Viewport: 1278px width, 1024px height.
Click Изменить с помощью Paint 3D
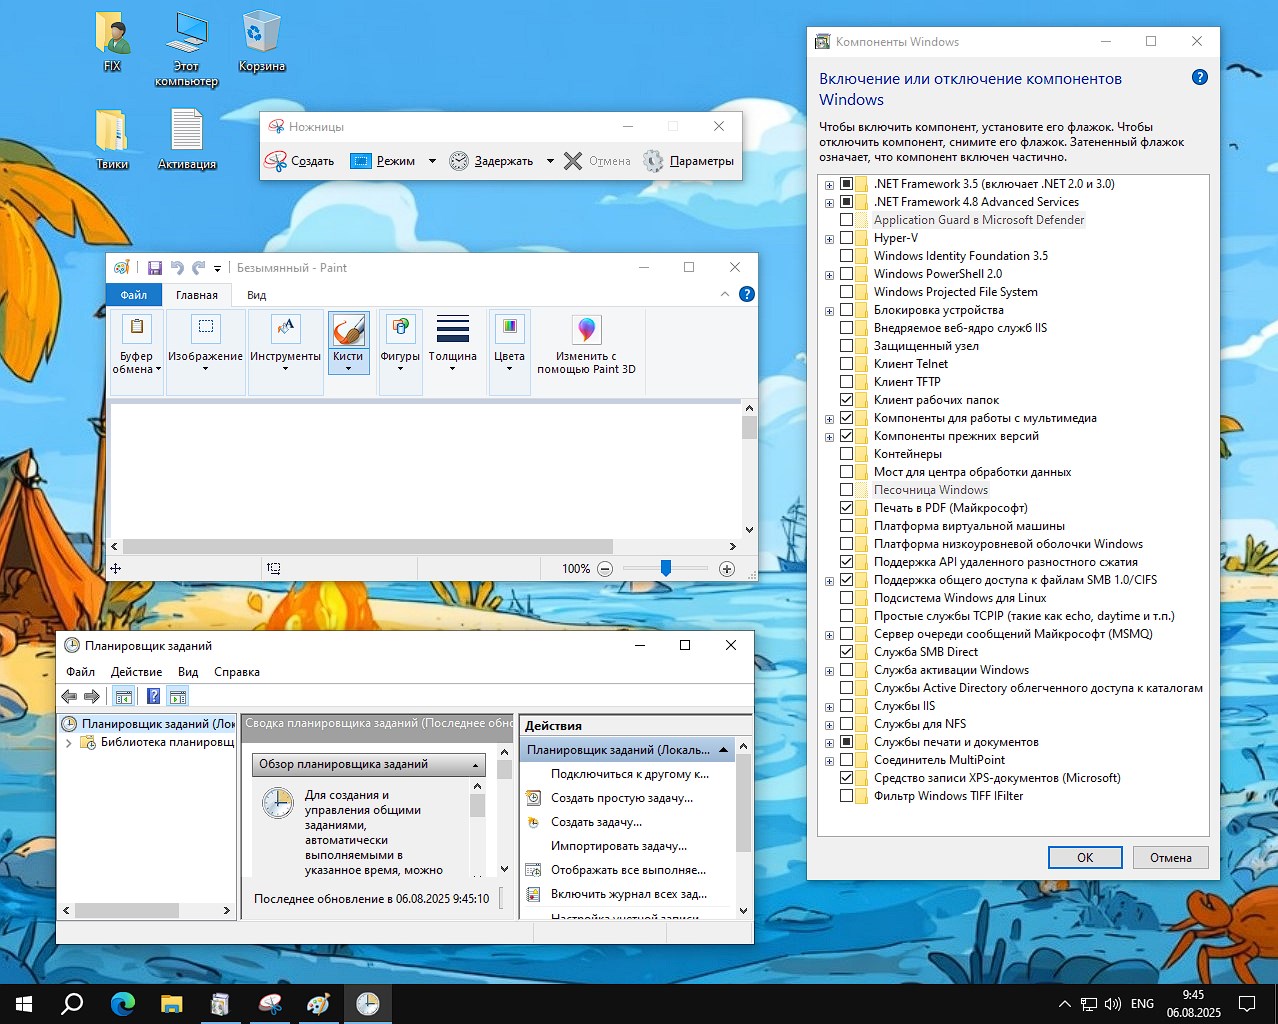pyautogui.click(x=586, y=343)
